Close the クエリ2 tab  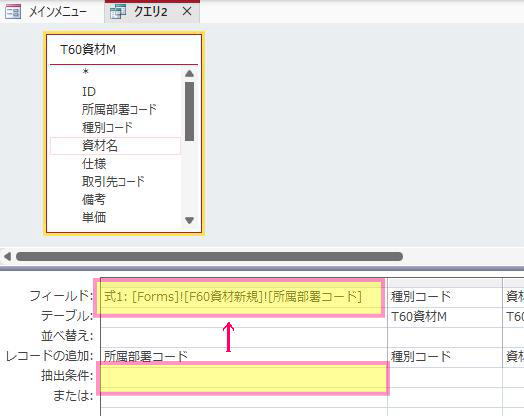[x=187, y=12]
